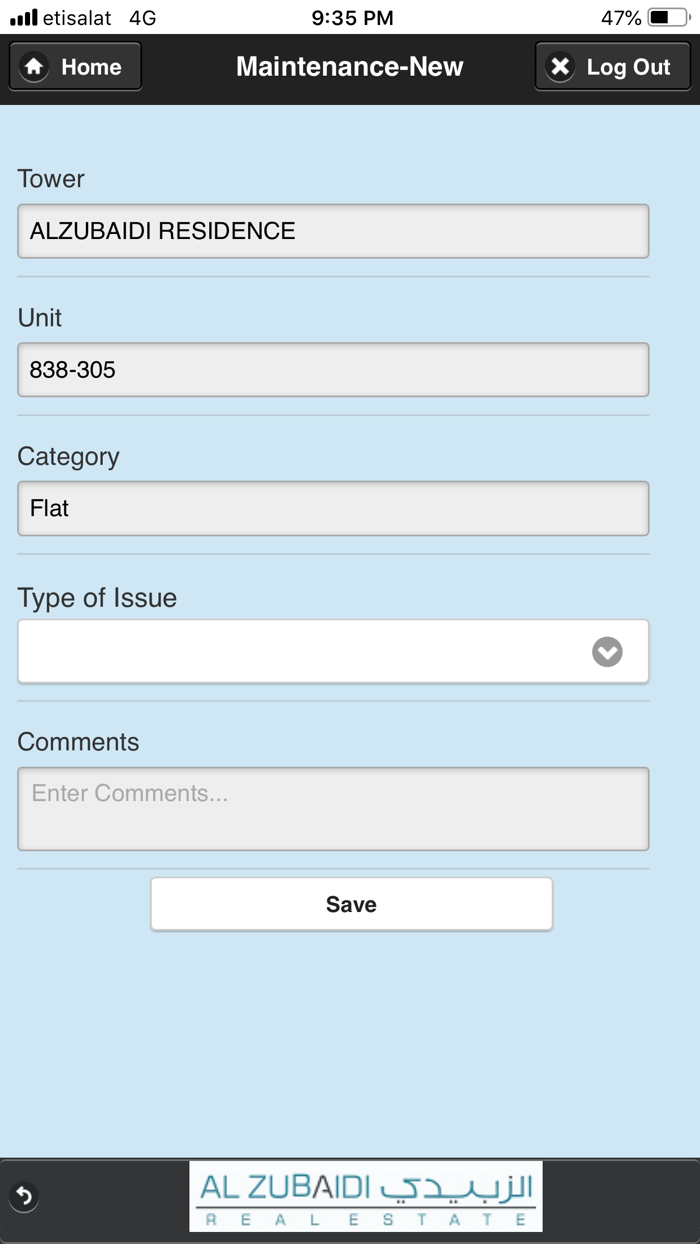Focus the Enter Comments text area
Viewport: 700px width, 1244px height.
333,808
